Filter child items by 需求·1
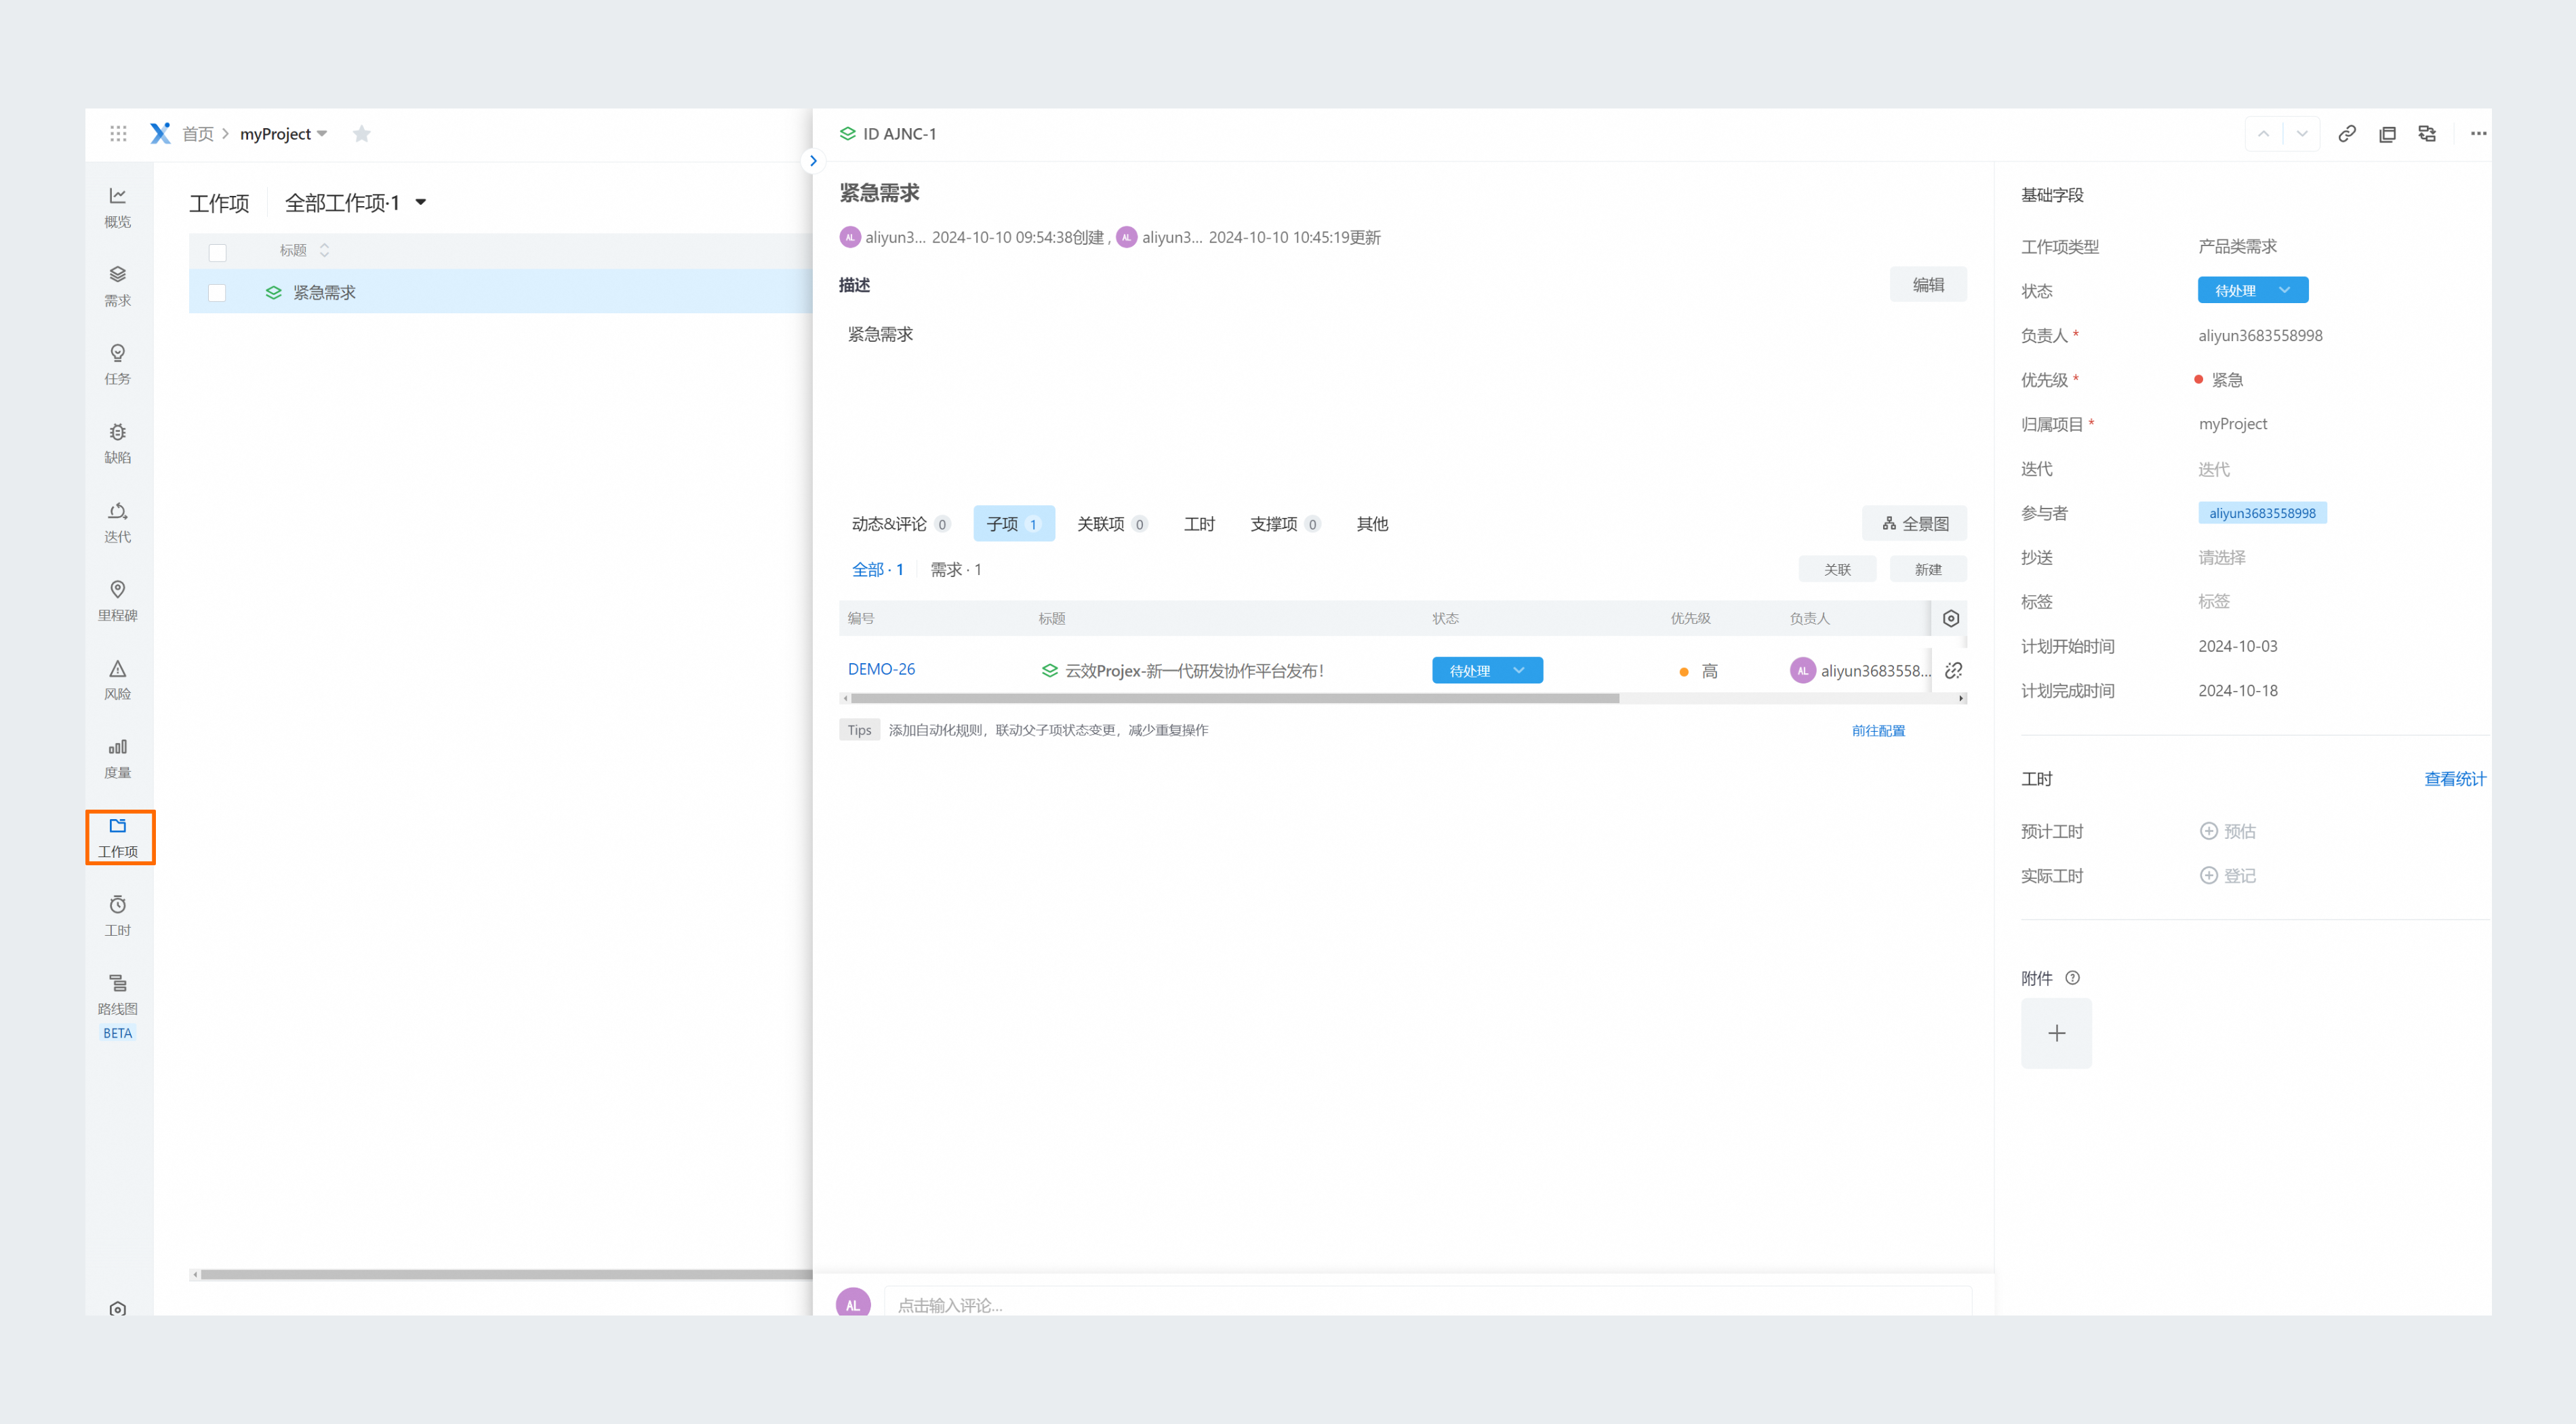 coord(955,569)
